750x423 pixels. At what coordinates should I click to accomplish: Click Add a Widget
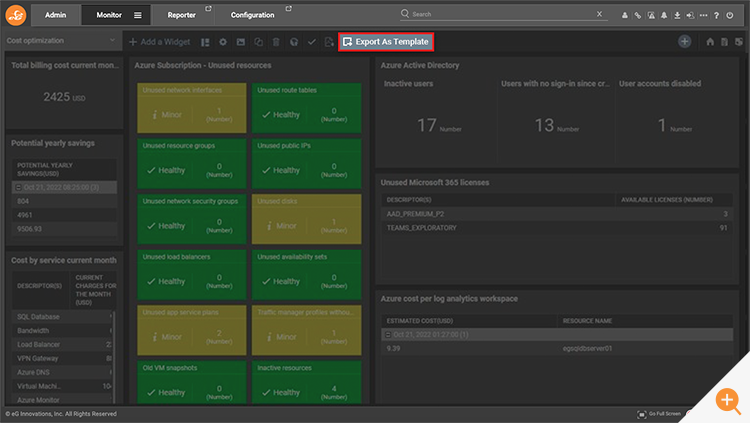(160, 42)
